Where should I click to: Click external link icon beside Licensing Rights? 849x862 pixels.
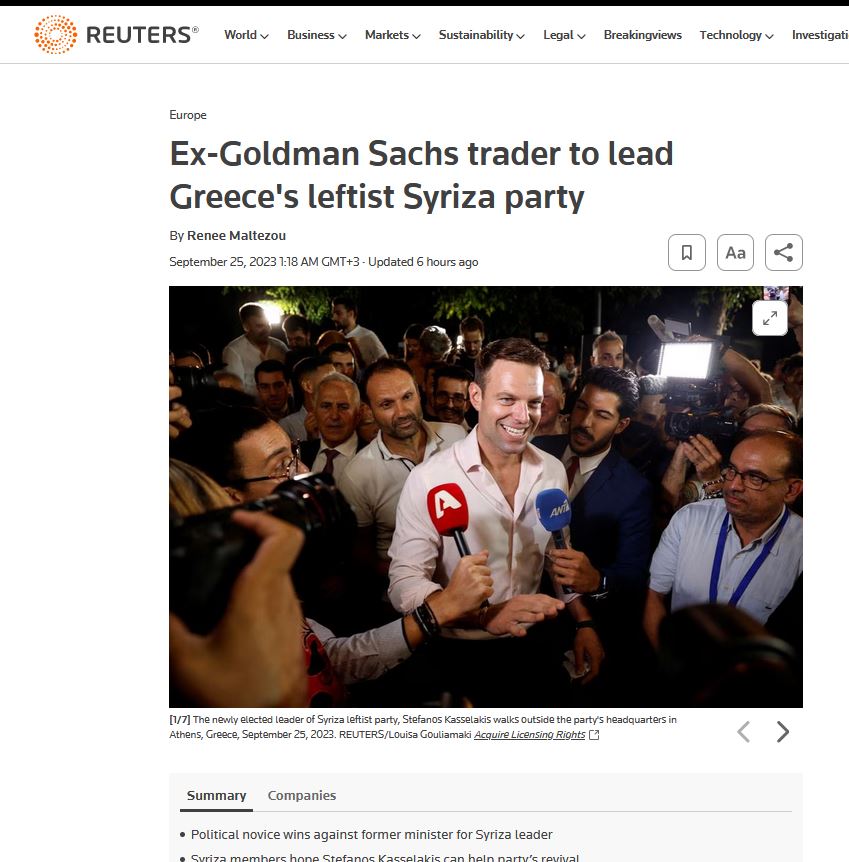[594, 735]
